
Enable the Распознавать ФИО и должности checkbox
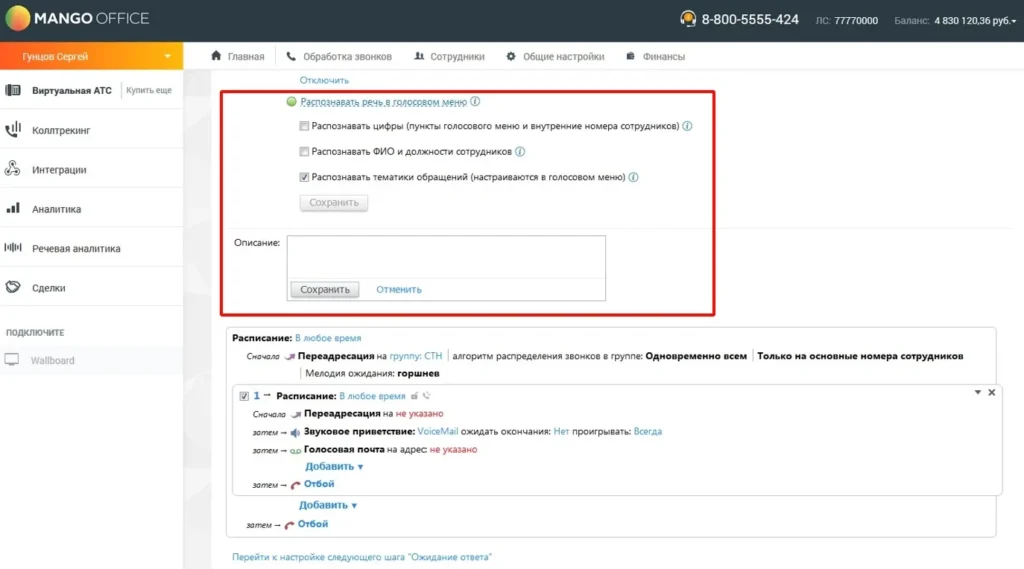pyautogui.click(x=304, y=152)
